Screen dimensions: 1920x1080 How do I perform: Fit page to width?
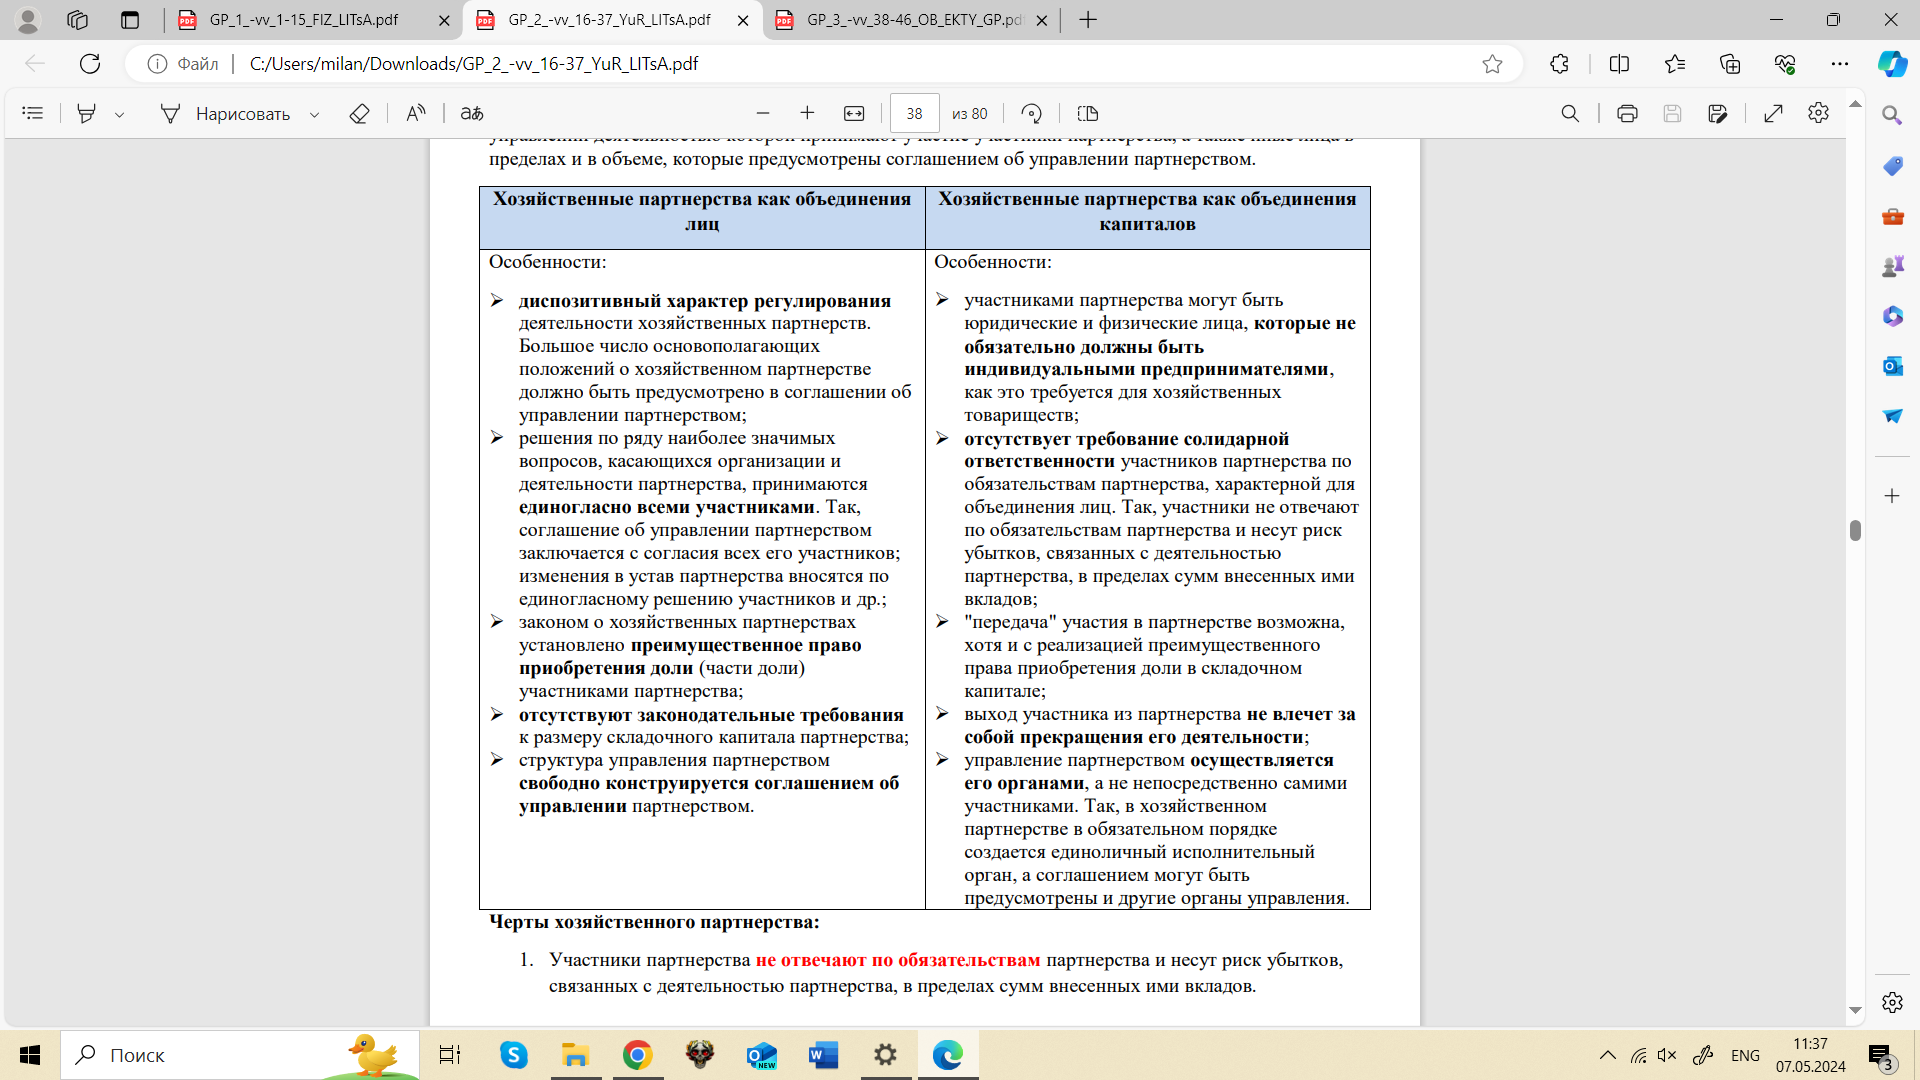(x=854, y=114)
